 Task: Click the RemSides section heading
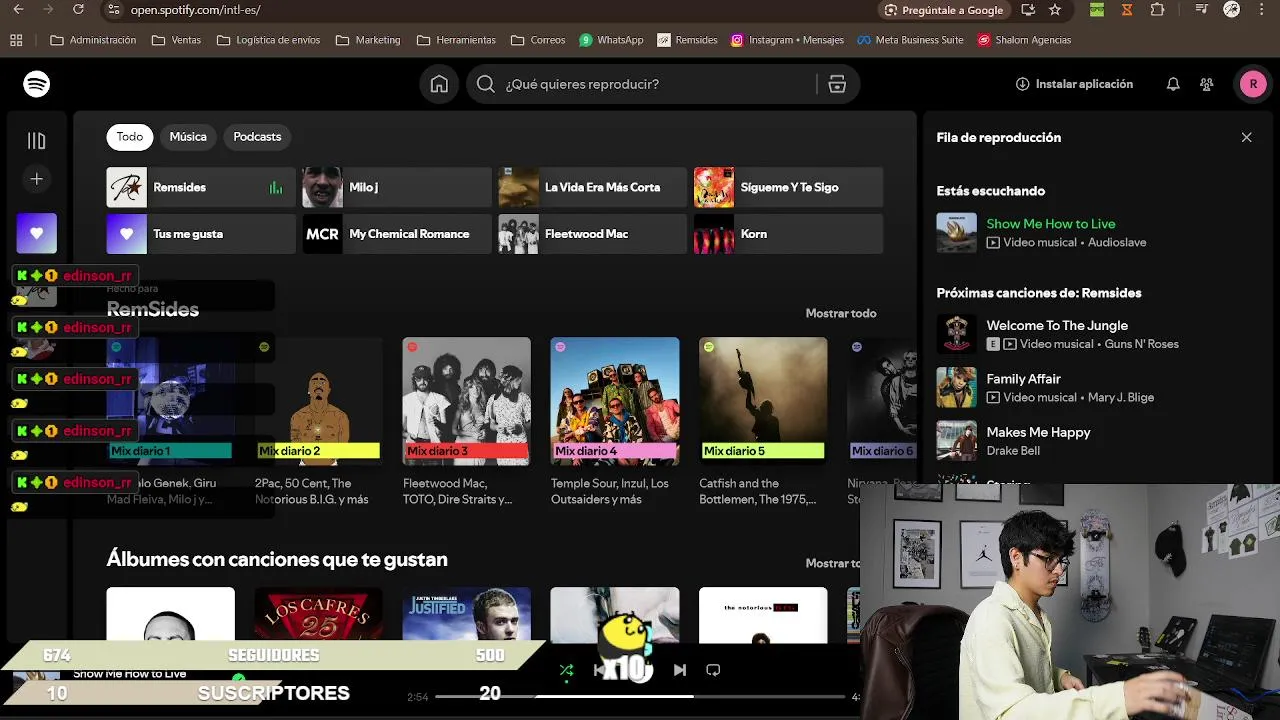[153, 309]
